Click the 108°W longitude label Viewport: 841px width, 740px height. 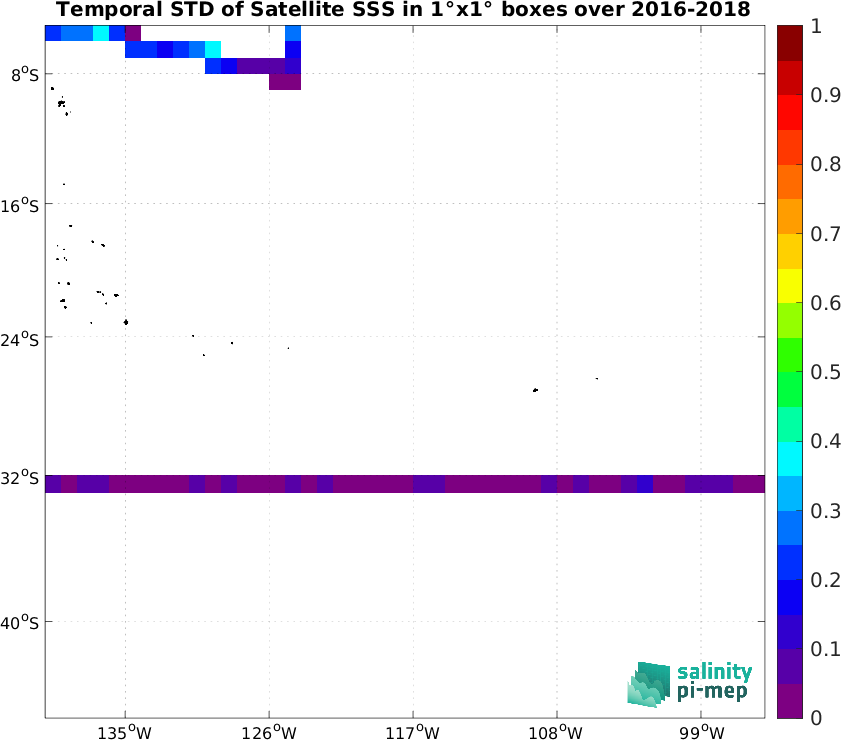pos(556,731)
